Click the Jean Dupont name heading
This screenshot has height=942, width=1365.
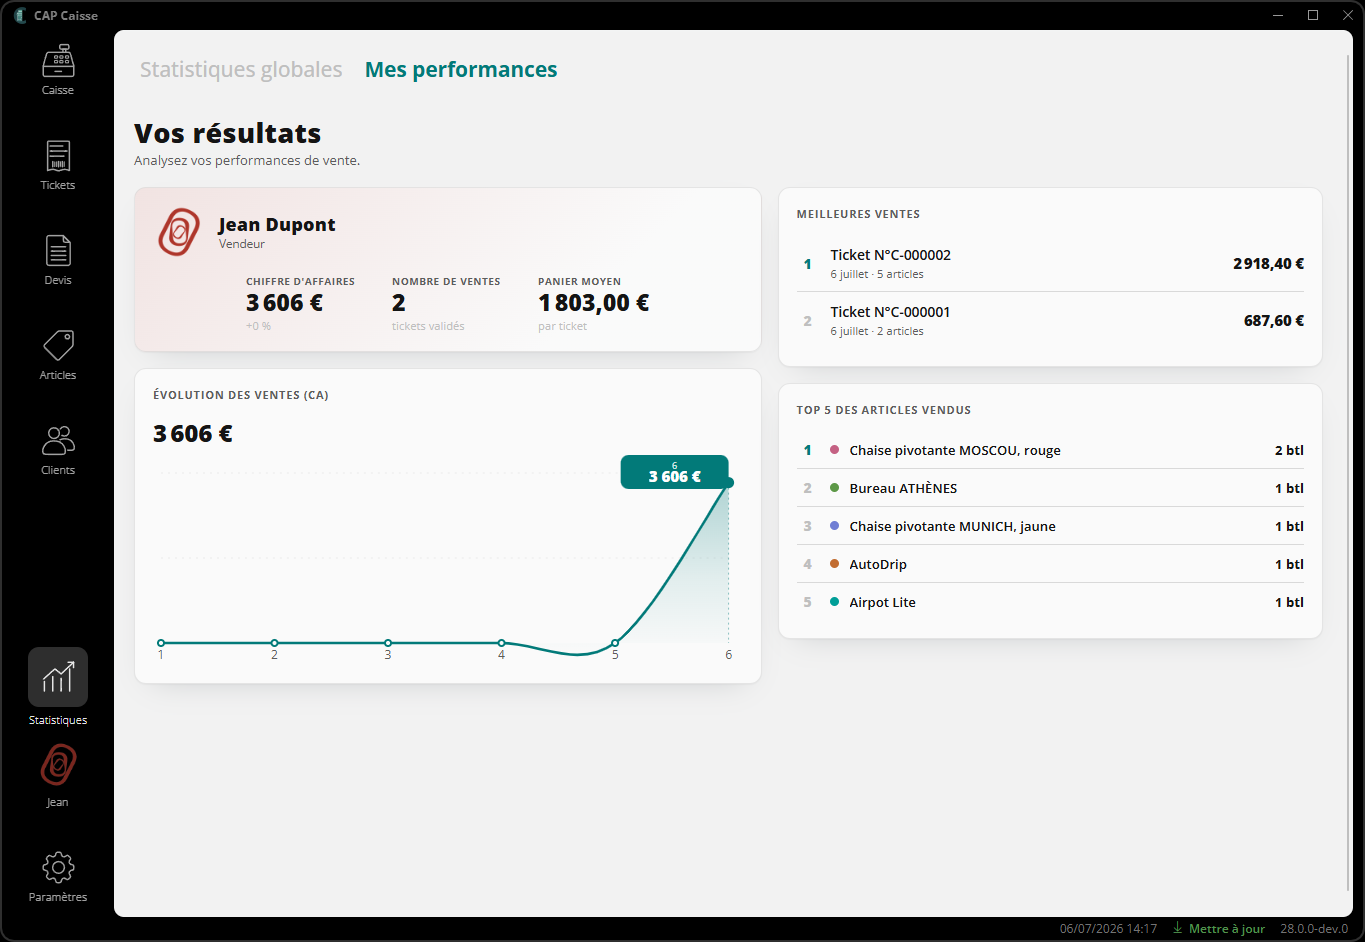point(277,225)
